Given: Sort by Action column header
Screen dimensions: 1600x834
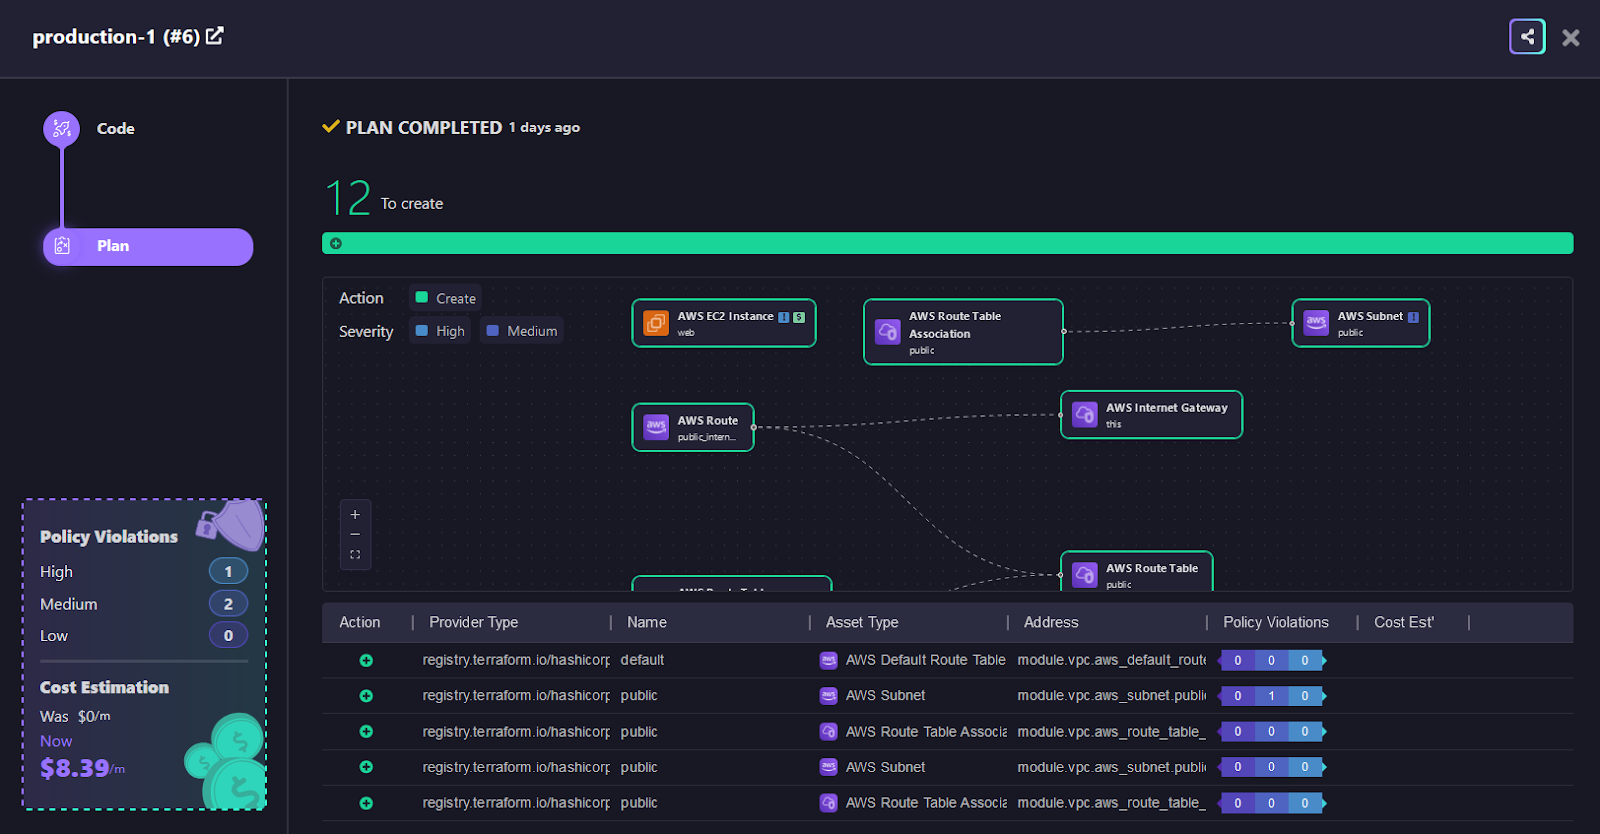Looking at the screenshot, I should [x=360, y=622].
